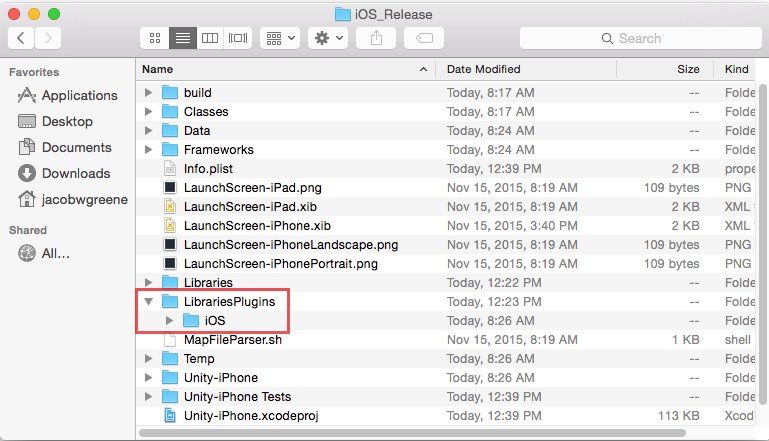Expand the iOS subfolder

(x=169, y=320)
